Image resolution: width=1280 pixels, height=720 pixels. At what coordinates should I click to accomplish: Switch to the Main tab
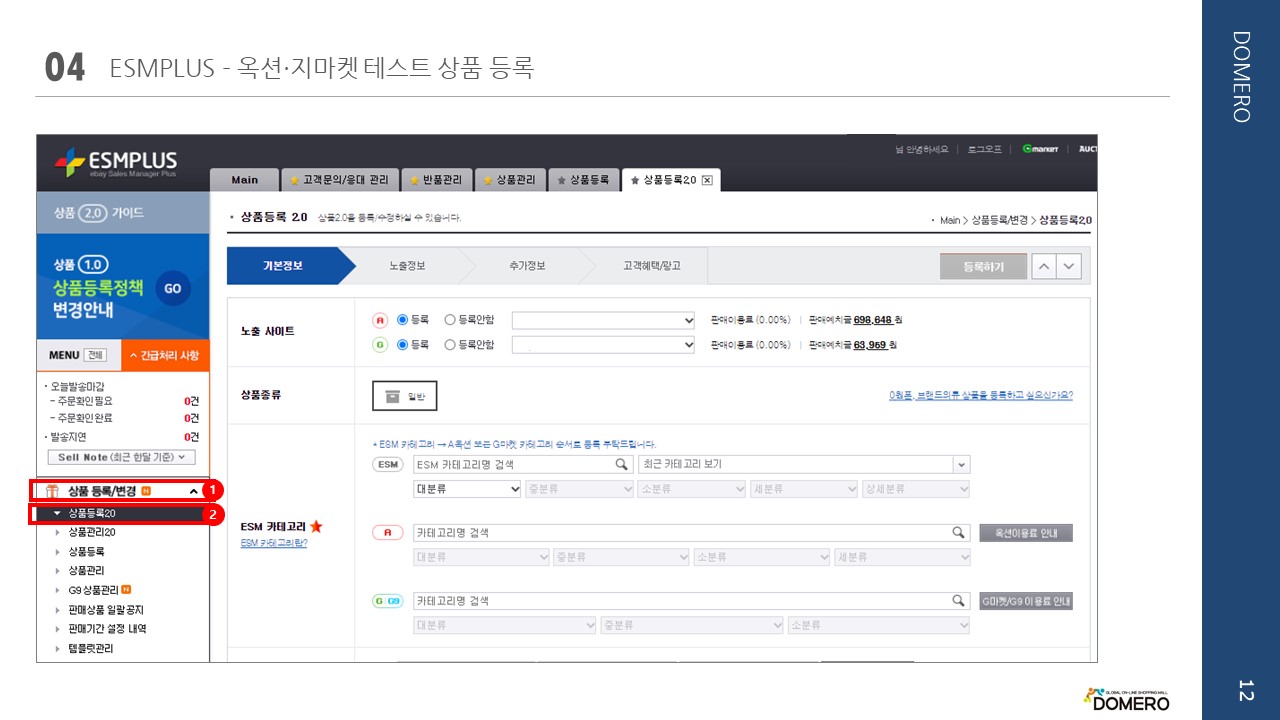[x=244, y=180]
